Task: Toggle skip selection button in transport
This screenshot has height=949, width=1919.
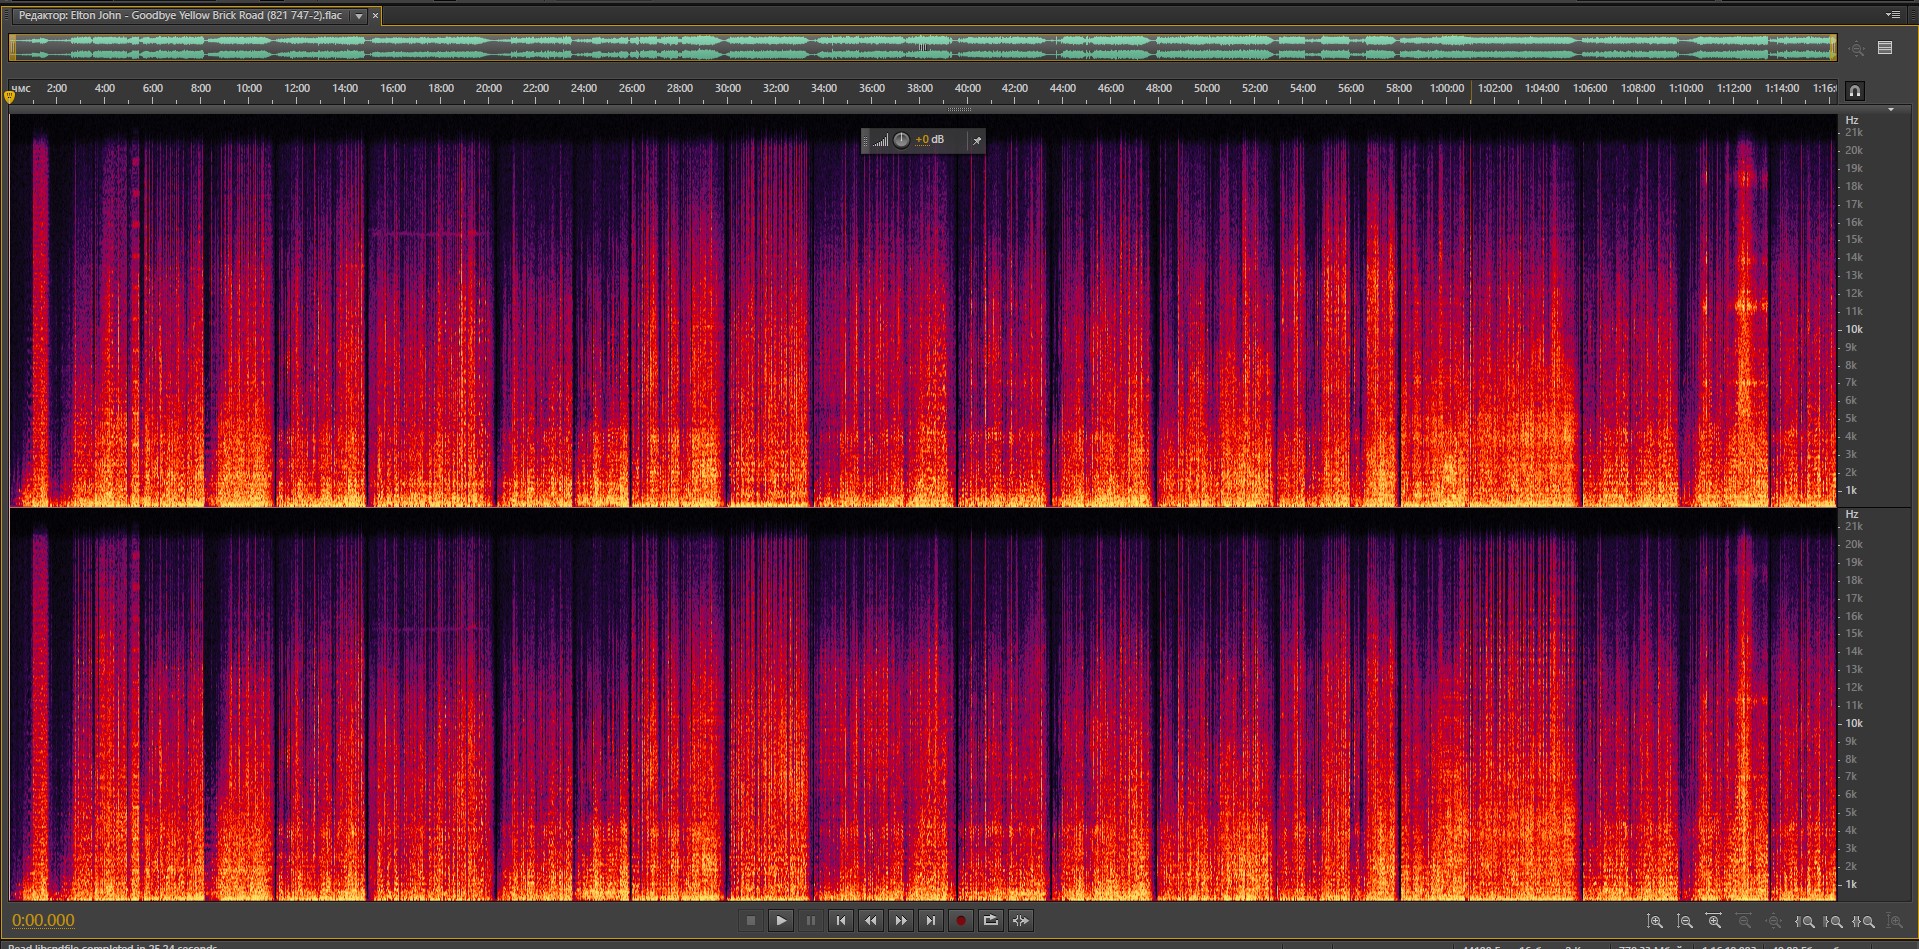Action: click(1021, 921)
